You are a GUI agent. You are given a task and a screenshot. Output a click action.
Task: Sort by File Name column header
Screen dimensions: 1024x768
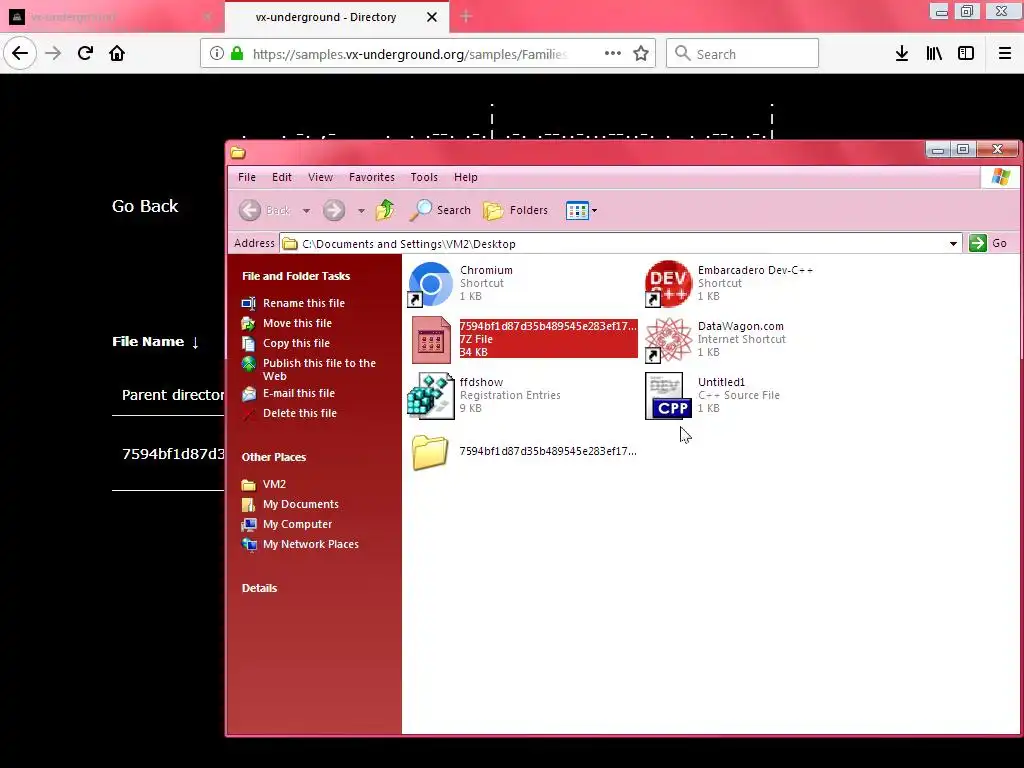155,342
